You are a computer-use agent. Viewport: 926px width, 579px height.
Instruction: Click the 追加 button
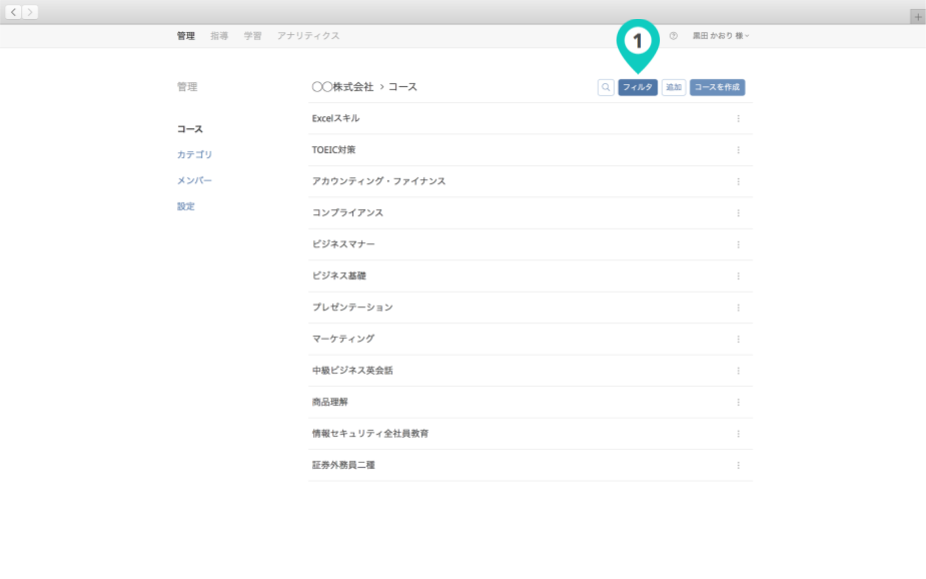click(674, 88)
